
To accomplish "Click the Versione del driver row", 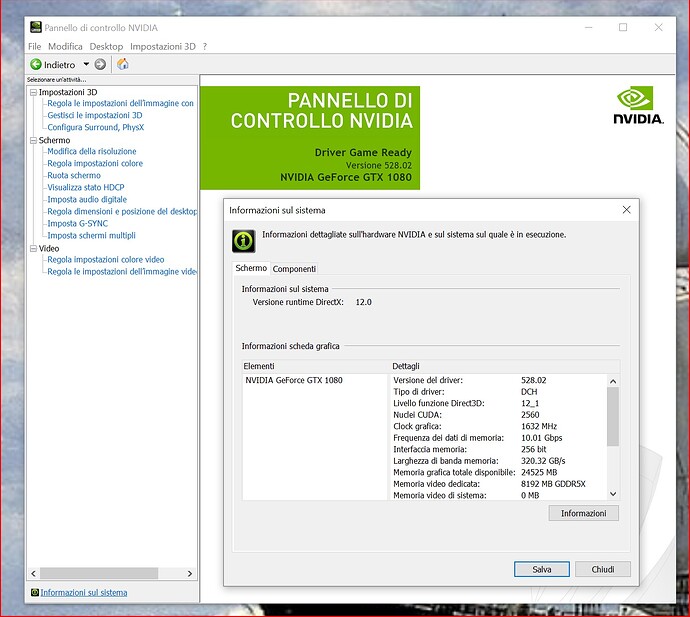I will pyautogui.click(x=499, y=380).
